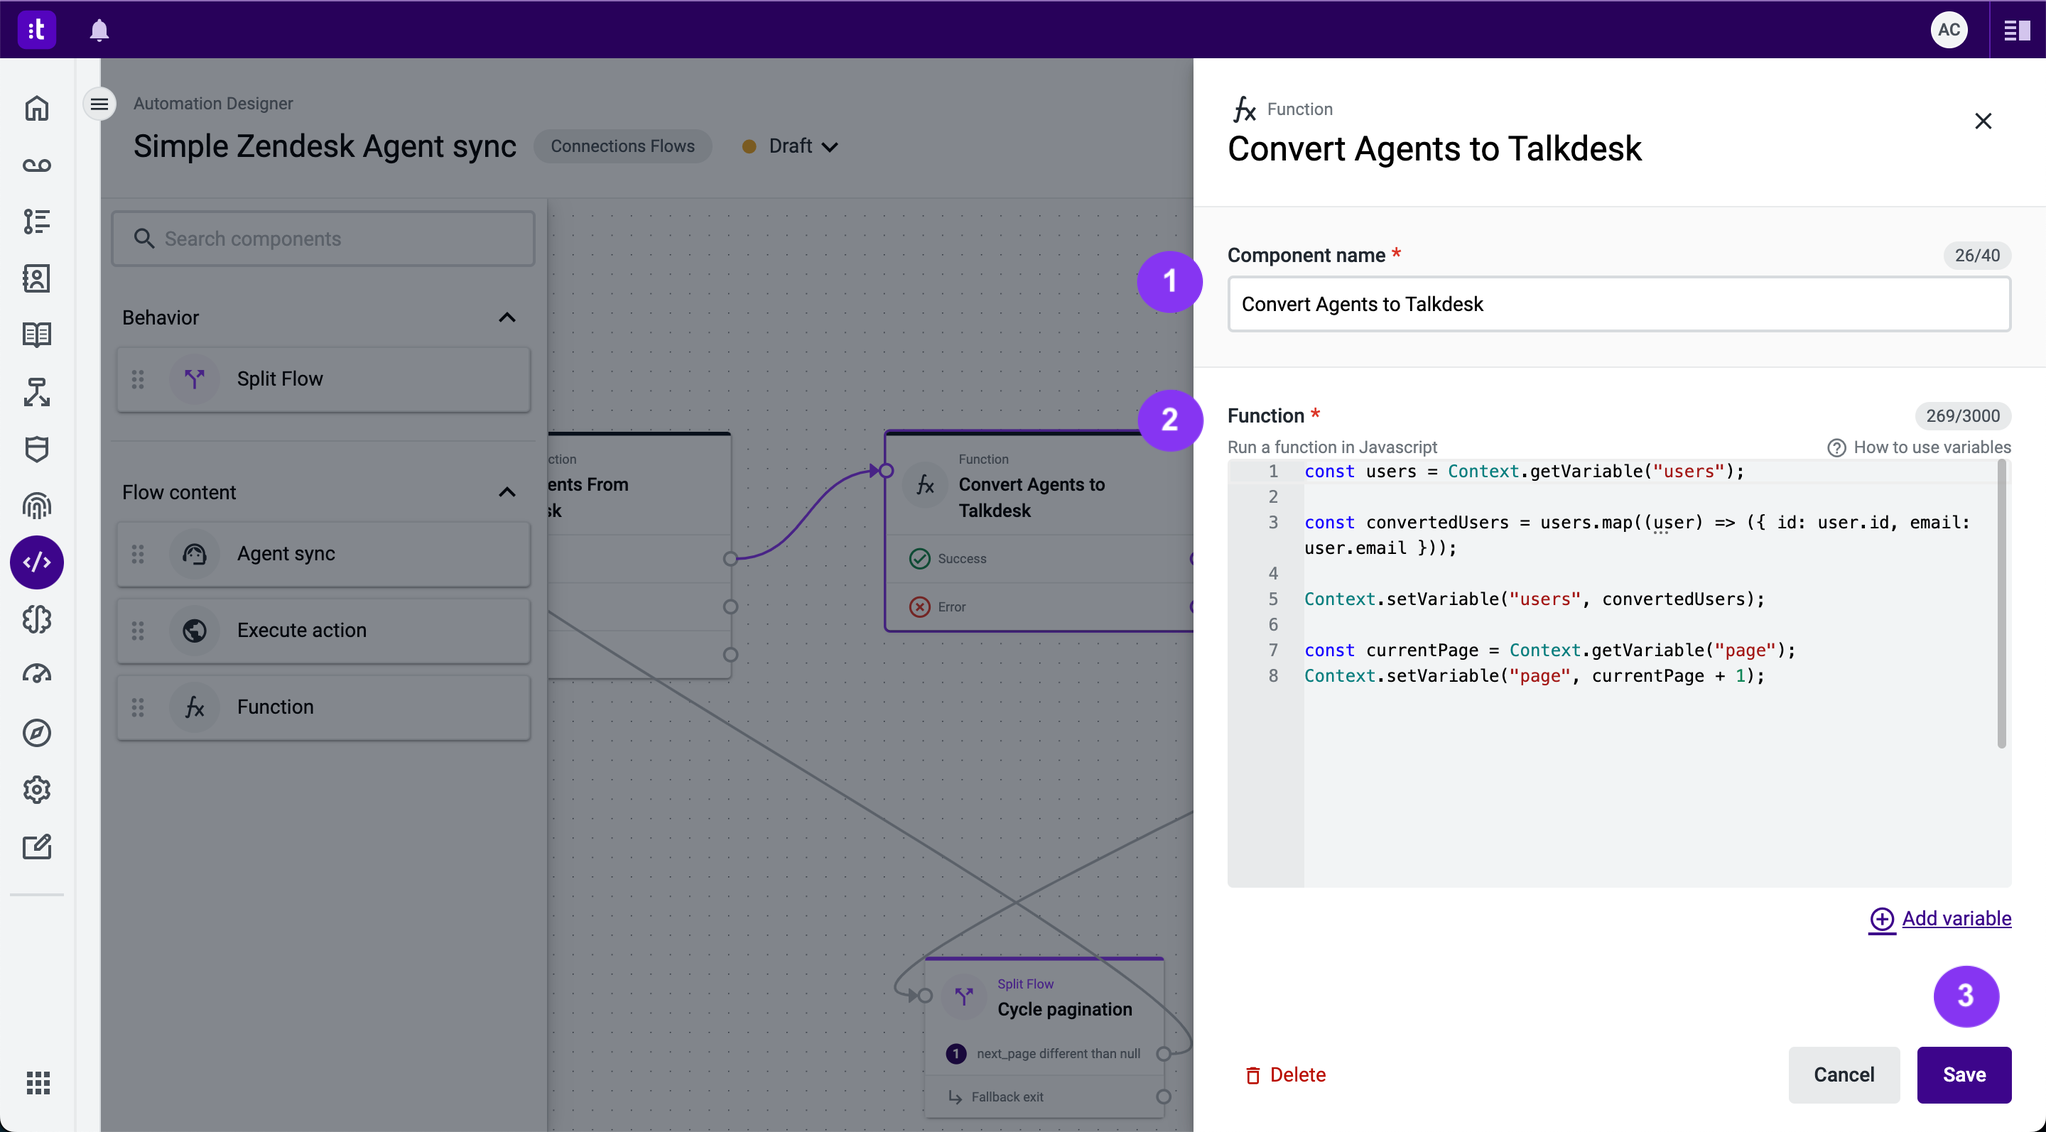Click the Add variable link

coord(1955,919)
